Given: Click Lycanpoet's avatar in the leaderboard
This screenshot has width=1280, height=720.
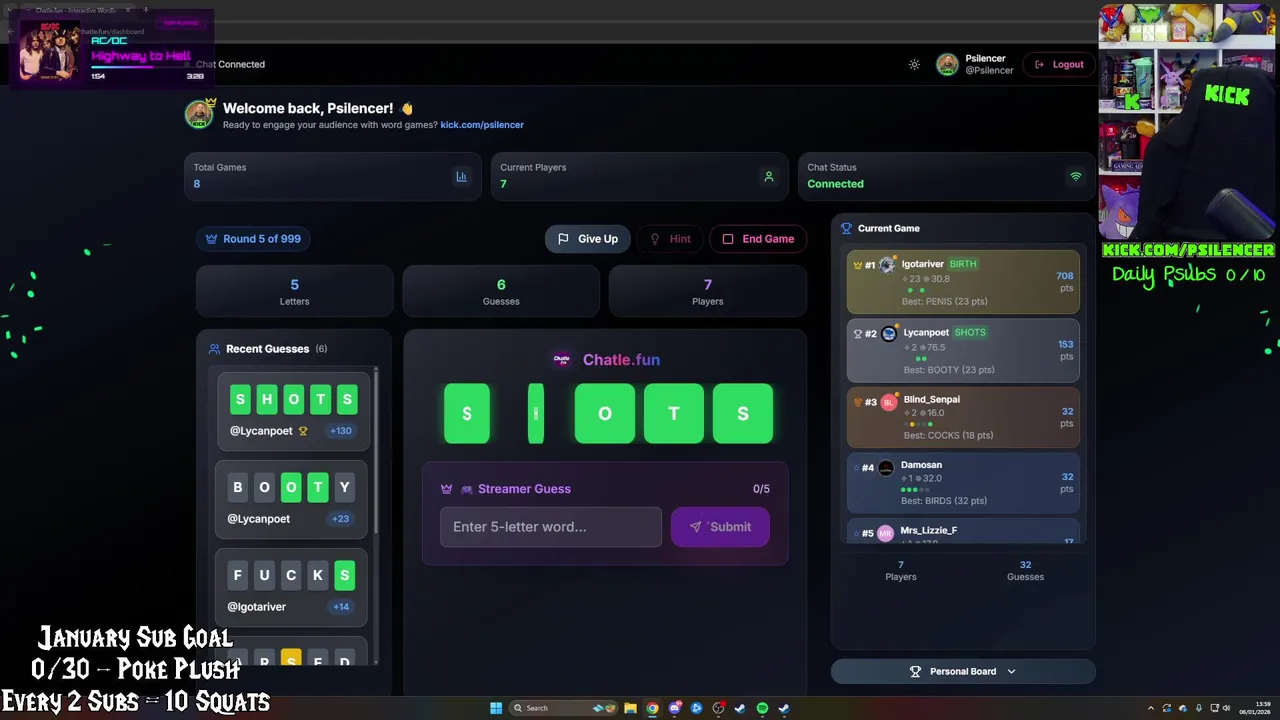Looking at the screenshot, I should [x=889, y=334].
